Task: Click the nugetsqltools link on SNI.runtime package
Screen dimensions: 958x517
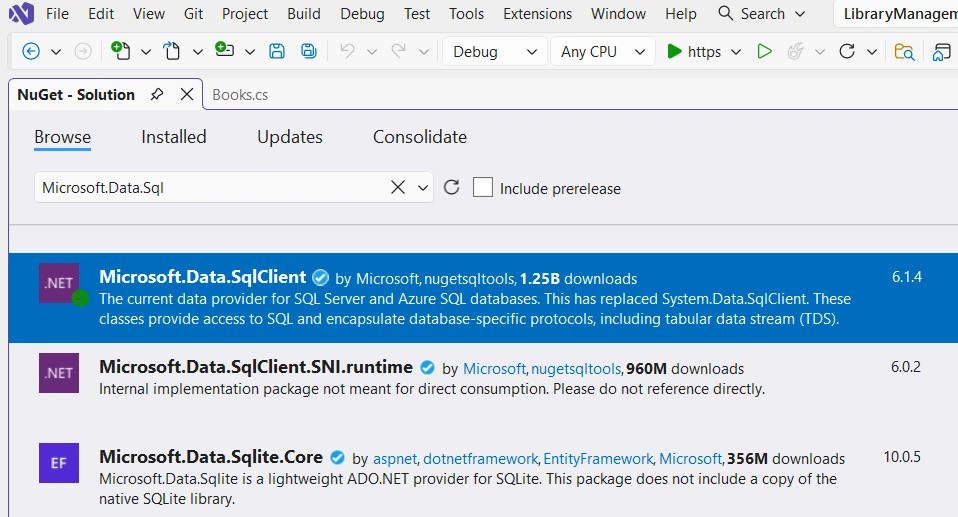Action: tap(576, 369)
